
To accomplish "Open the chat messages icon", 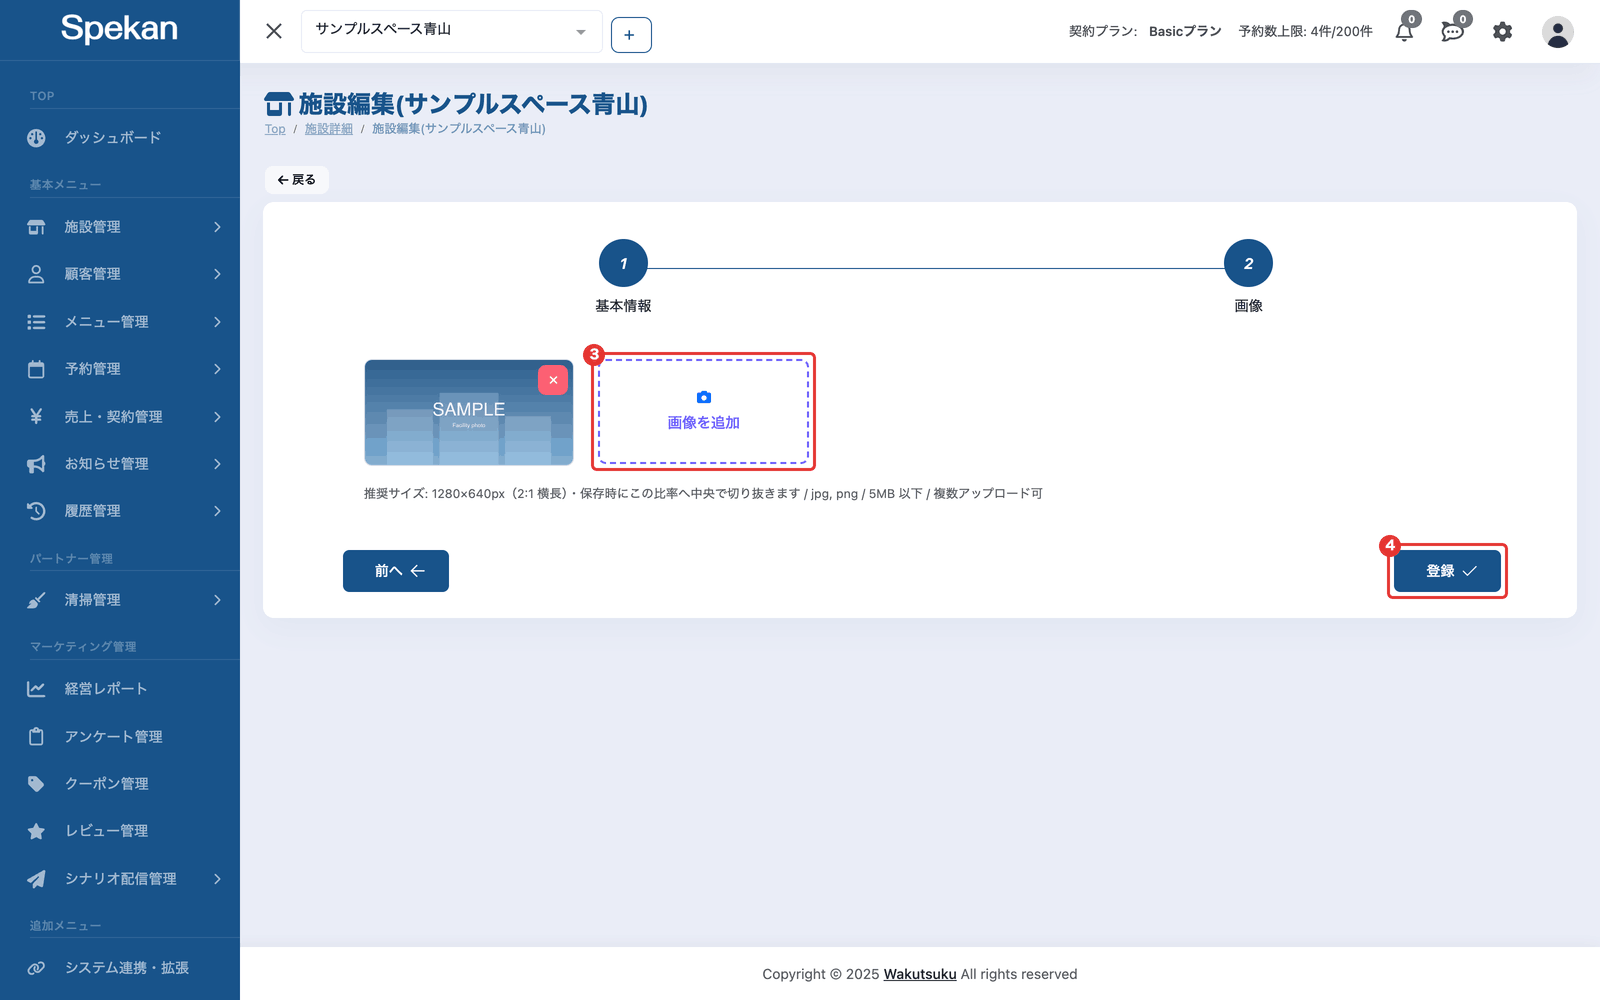I will 1452,32.
